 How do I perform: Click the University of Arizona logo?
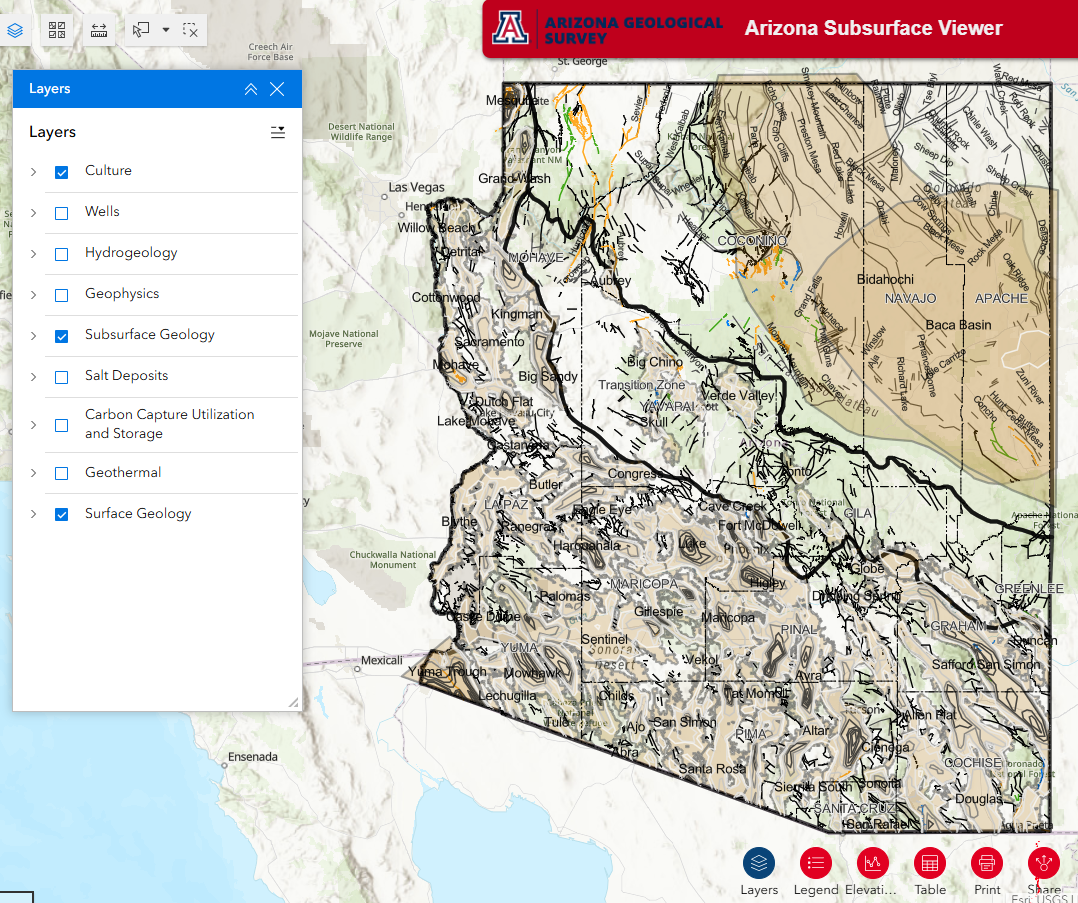point(511,29)
